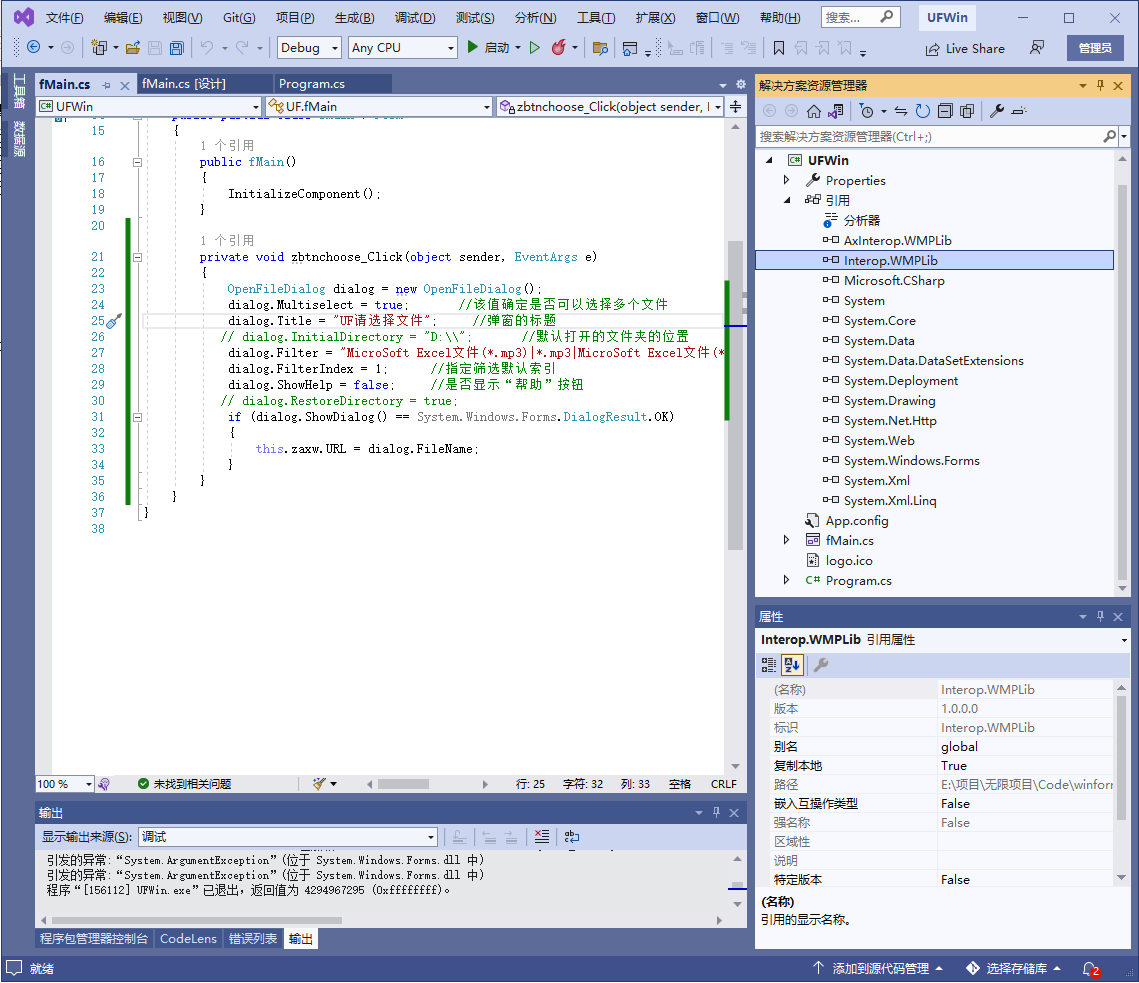
Task: Click the 启动 start label button
Action: 497,48
